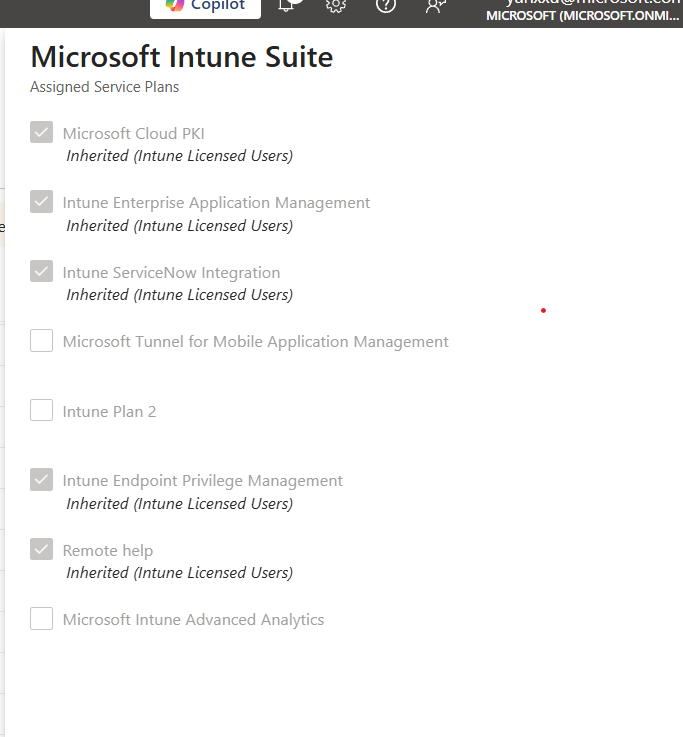Toggle Intune Enterprise Application Management checkbox
Image resolution: width=683 pixels, height=737 pixels.
(x=41, y=201)
